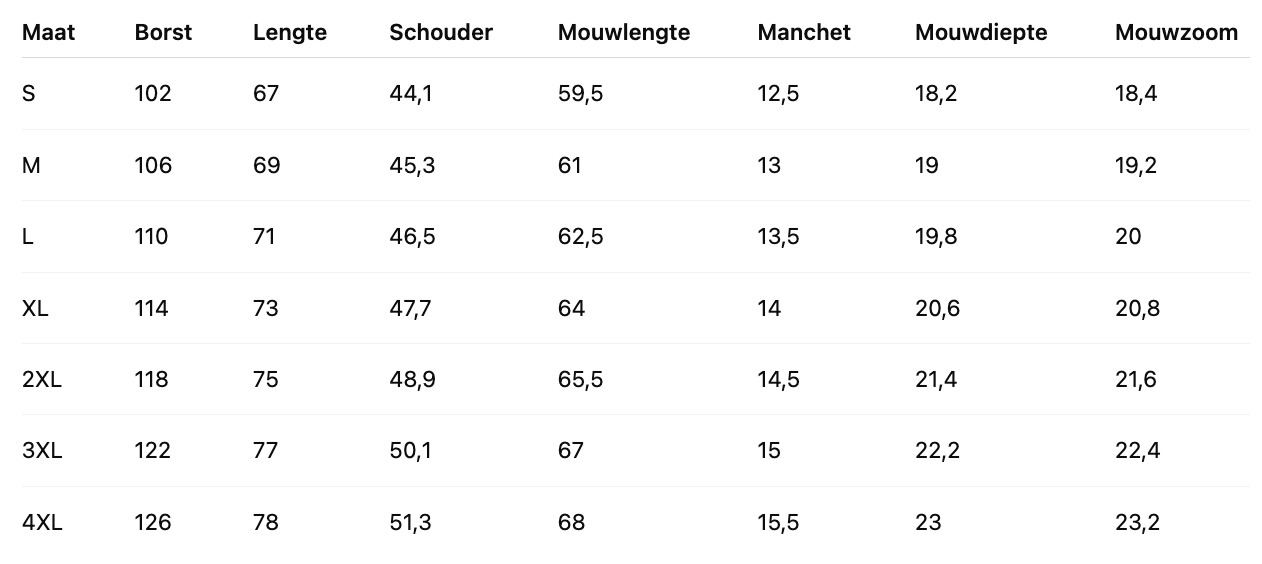Select the 4XL size row label
Screen dimensions: 1262x564
point(42,523)
